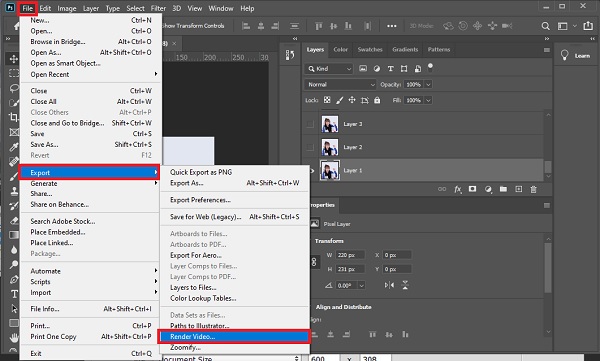The height and width of the screenshot is (361, 600).
Task: Open the Kind filter dropdown
Action: pyautogui.click(x=329, y=69)
